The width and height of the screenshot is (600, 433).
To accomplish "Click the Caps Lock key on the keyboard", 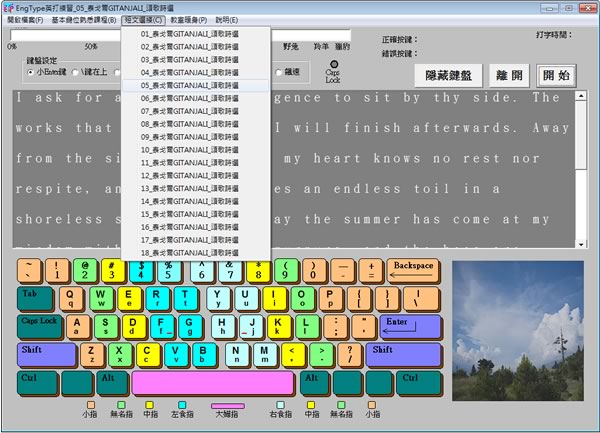I will [x=40, y=326].
